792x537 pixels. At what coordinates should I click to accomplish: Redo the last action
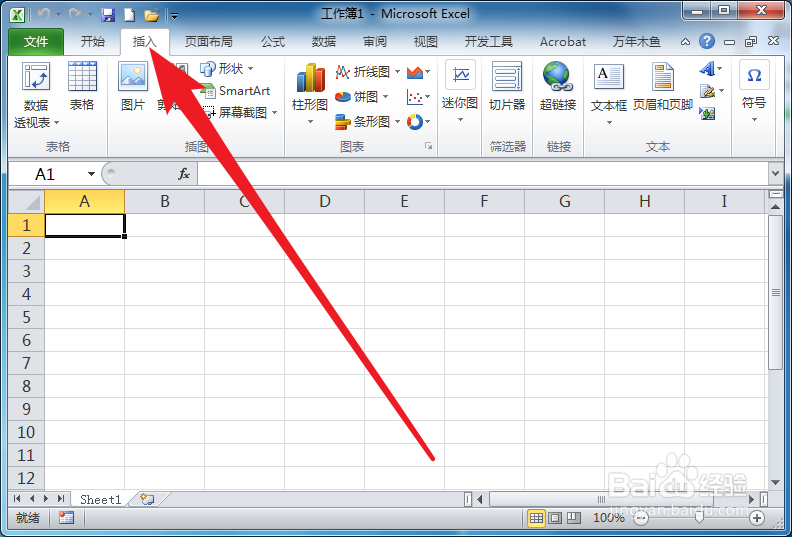coord(75,15)
